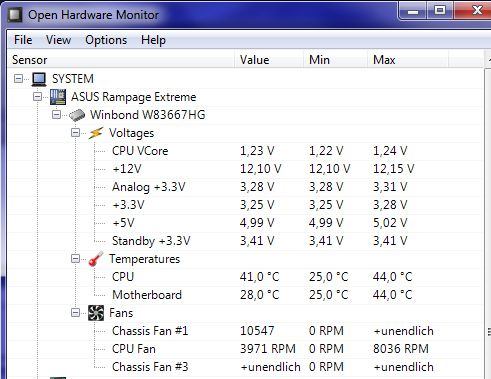Screen dimensions: 491x379
Task: Select the SYSTEM tree label
Action: click(73, 79)
